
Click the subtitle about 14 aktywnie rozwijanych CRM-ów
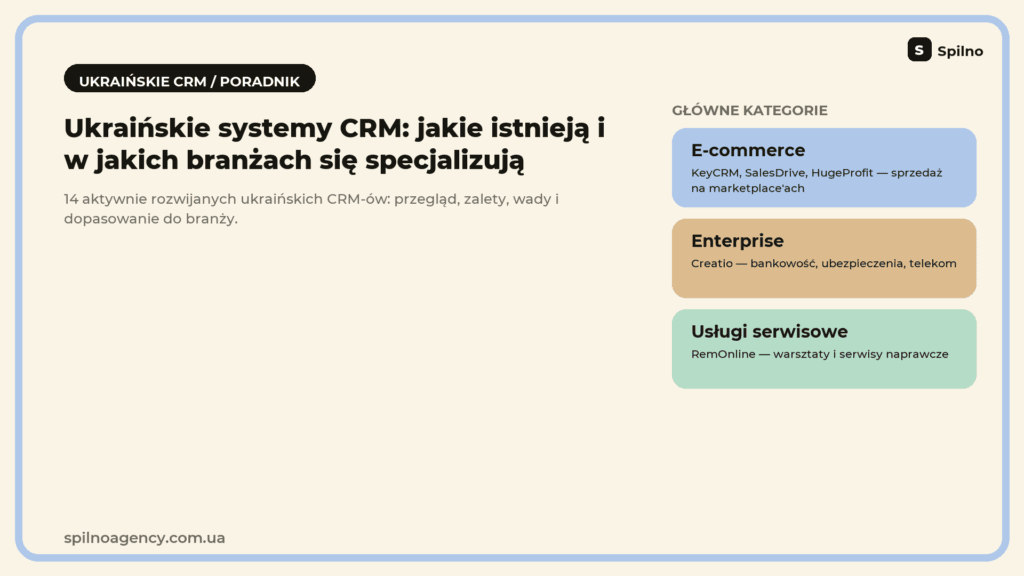coord(312,208)
